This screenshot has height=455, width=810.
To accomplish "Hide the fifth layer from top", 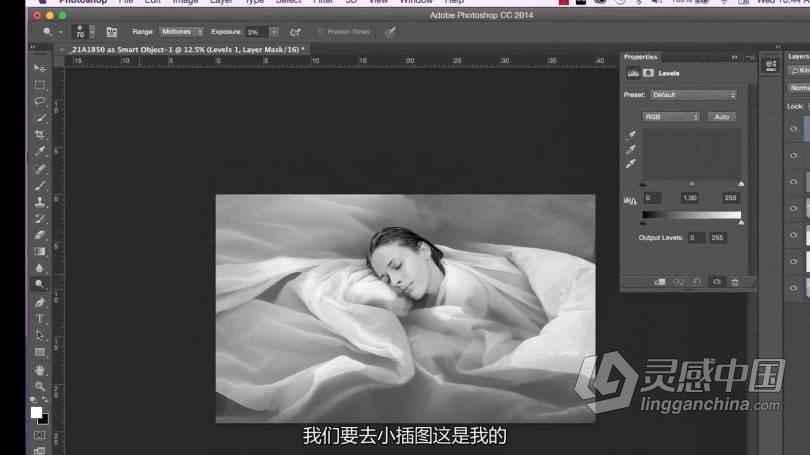I will pyautogui.click(x=794, y=235).
